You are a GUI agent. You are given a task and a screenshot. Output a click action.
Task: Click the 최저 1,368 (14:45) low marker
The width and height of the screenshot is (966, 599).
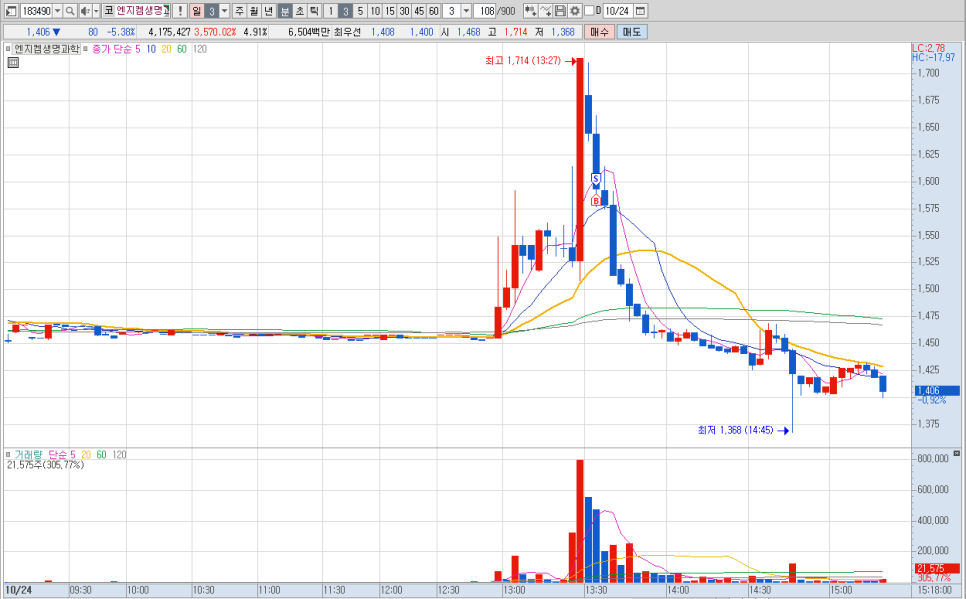point(736,430)
